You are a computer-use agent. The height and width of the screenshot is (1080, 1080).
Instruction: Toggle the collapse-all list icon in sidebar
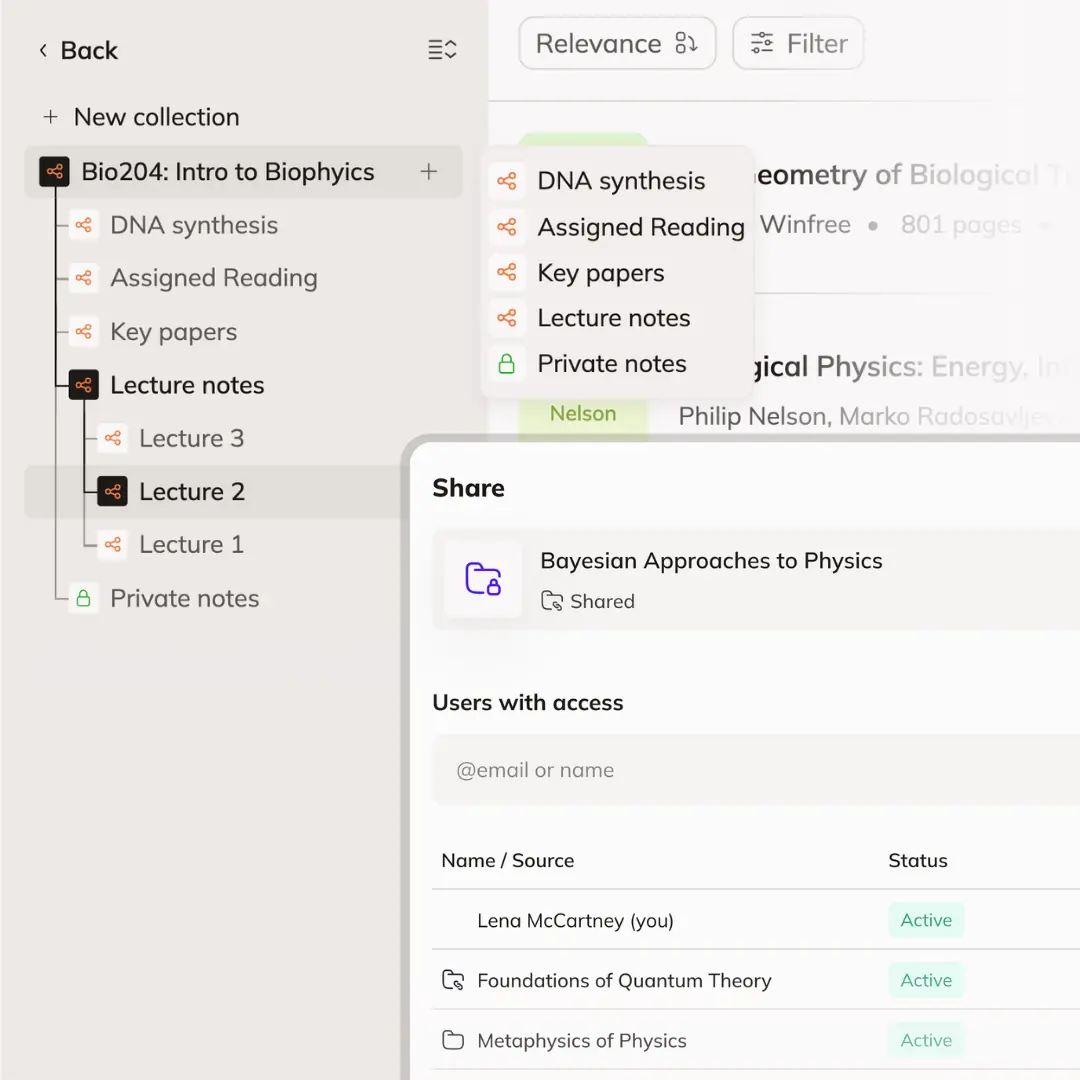point(442,50)
